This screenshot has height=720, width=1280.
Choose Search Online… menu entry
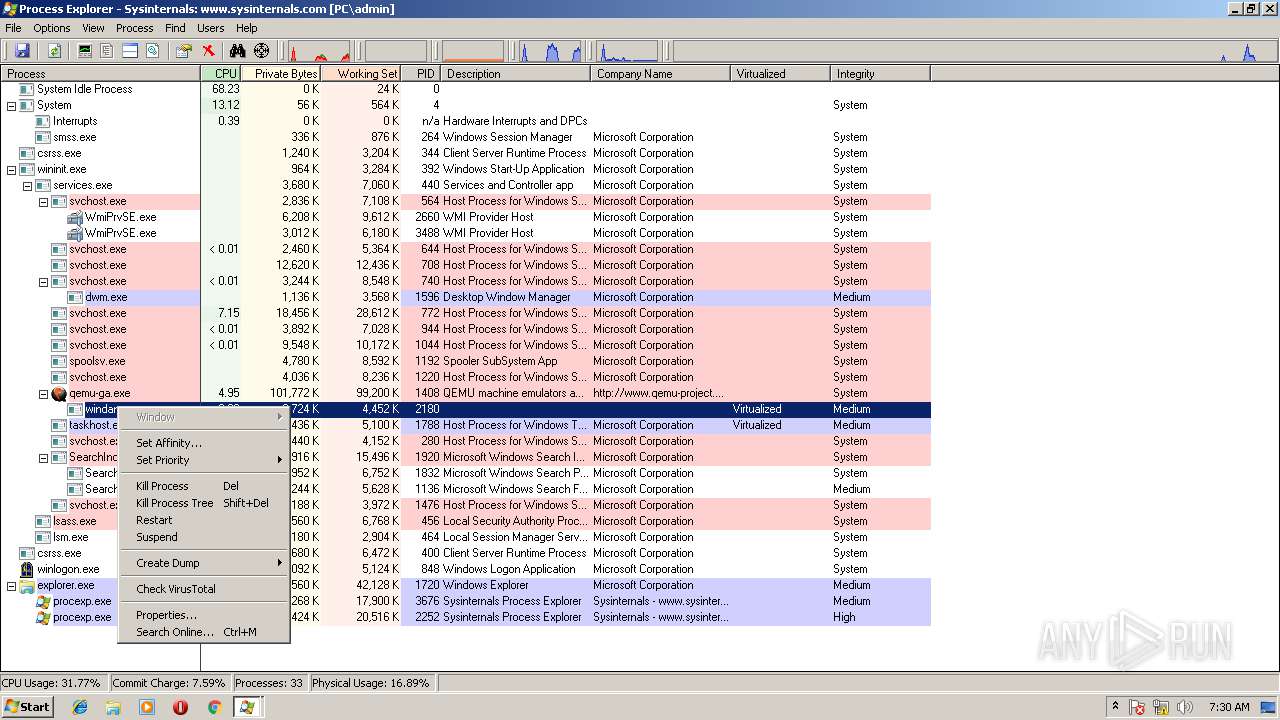pyautogui.click(x=204, y=632)
